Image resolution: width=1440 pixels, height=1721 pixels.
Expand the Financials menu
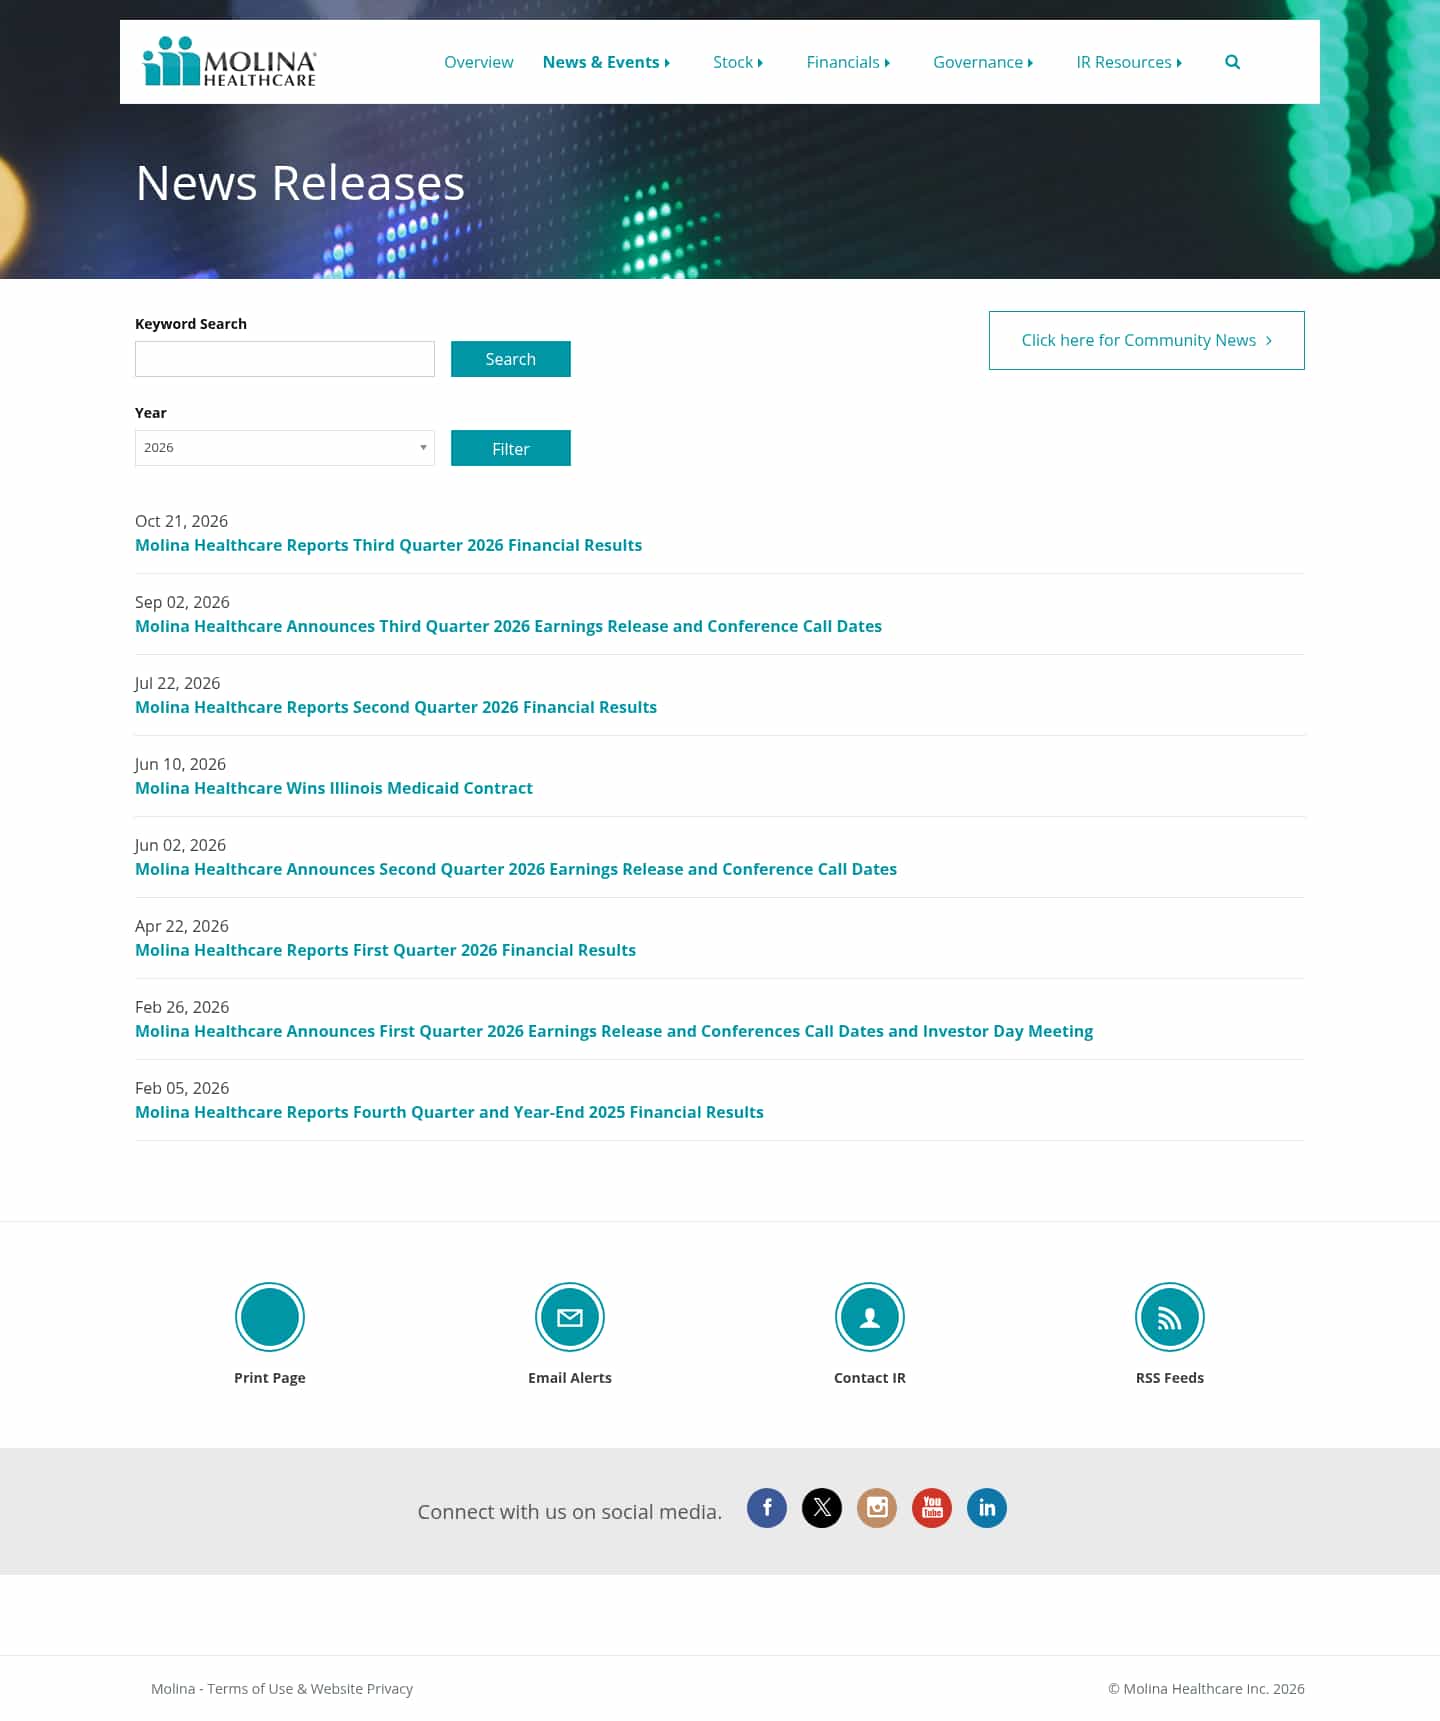click(848, 62)
